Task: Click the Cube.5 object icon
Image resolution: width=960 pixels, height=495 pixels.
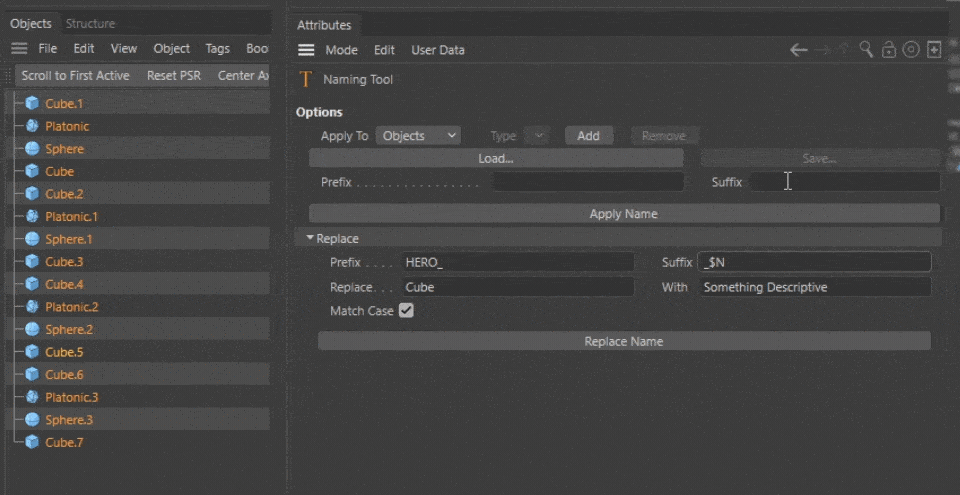Action: 32,352
